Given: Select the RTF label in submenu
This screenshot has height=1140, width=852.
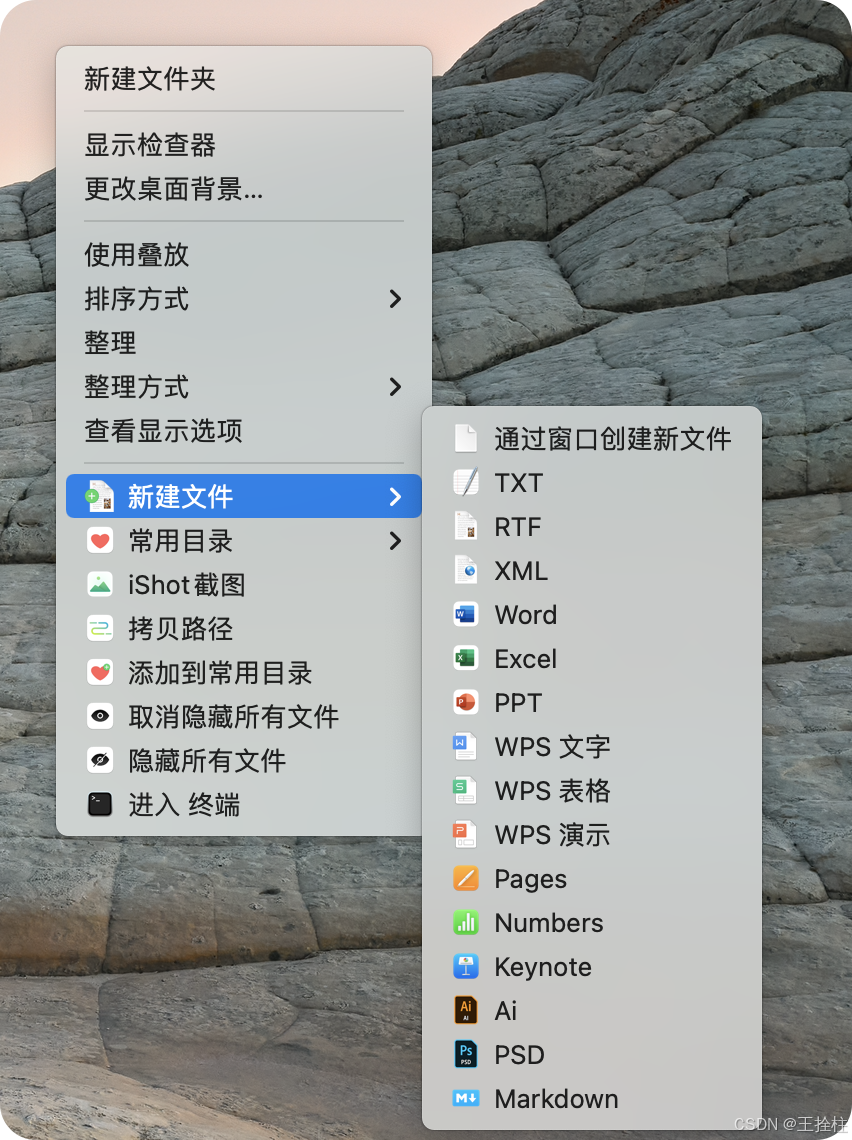Looking at the screenshot, I should (x=518, y=526).
